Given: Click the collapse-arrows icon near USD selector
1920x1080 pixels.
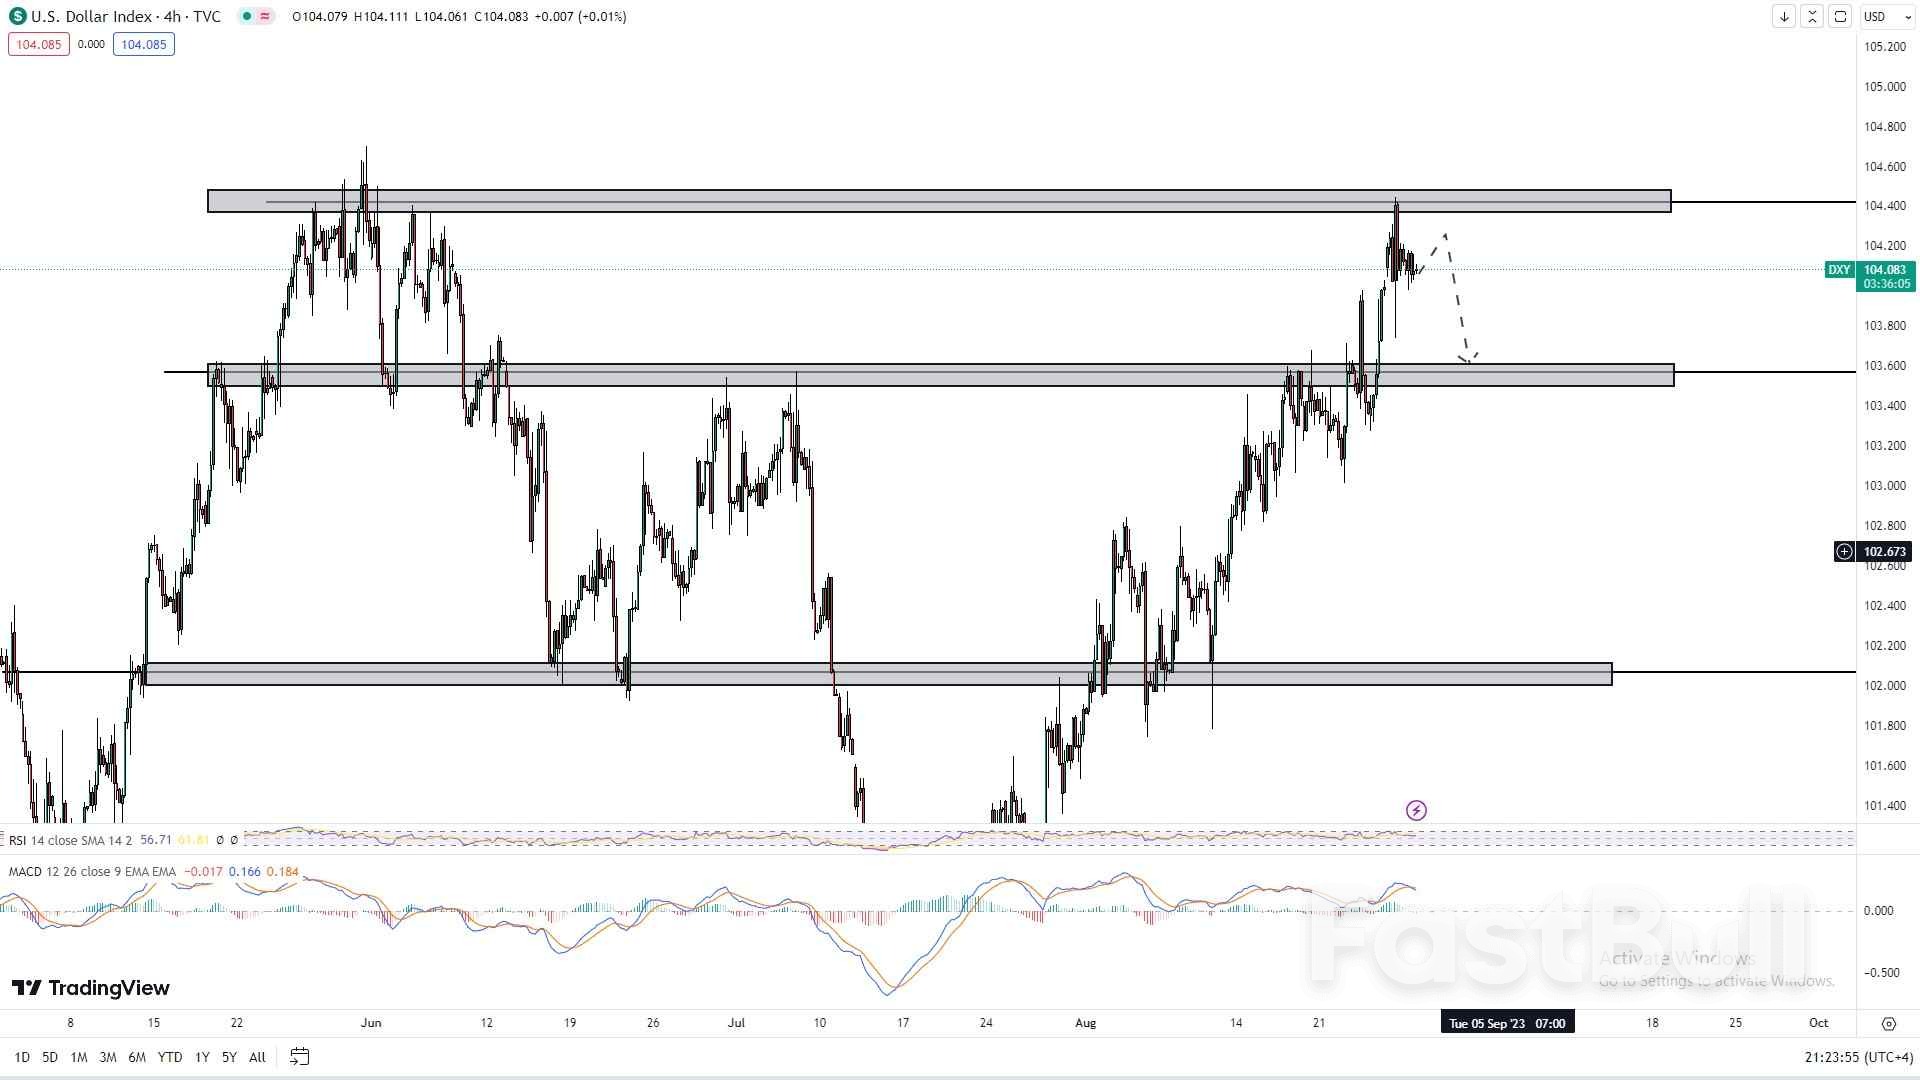Looking at the screenshot, I should pos(1812,16).
